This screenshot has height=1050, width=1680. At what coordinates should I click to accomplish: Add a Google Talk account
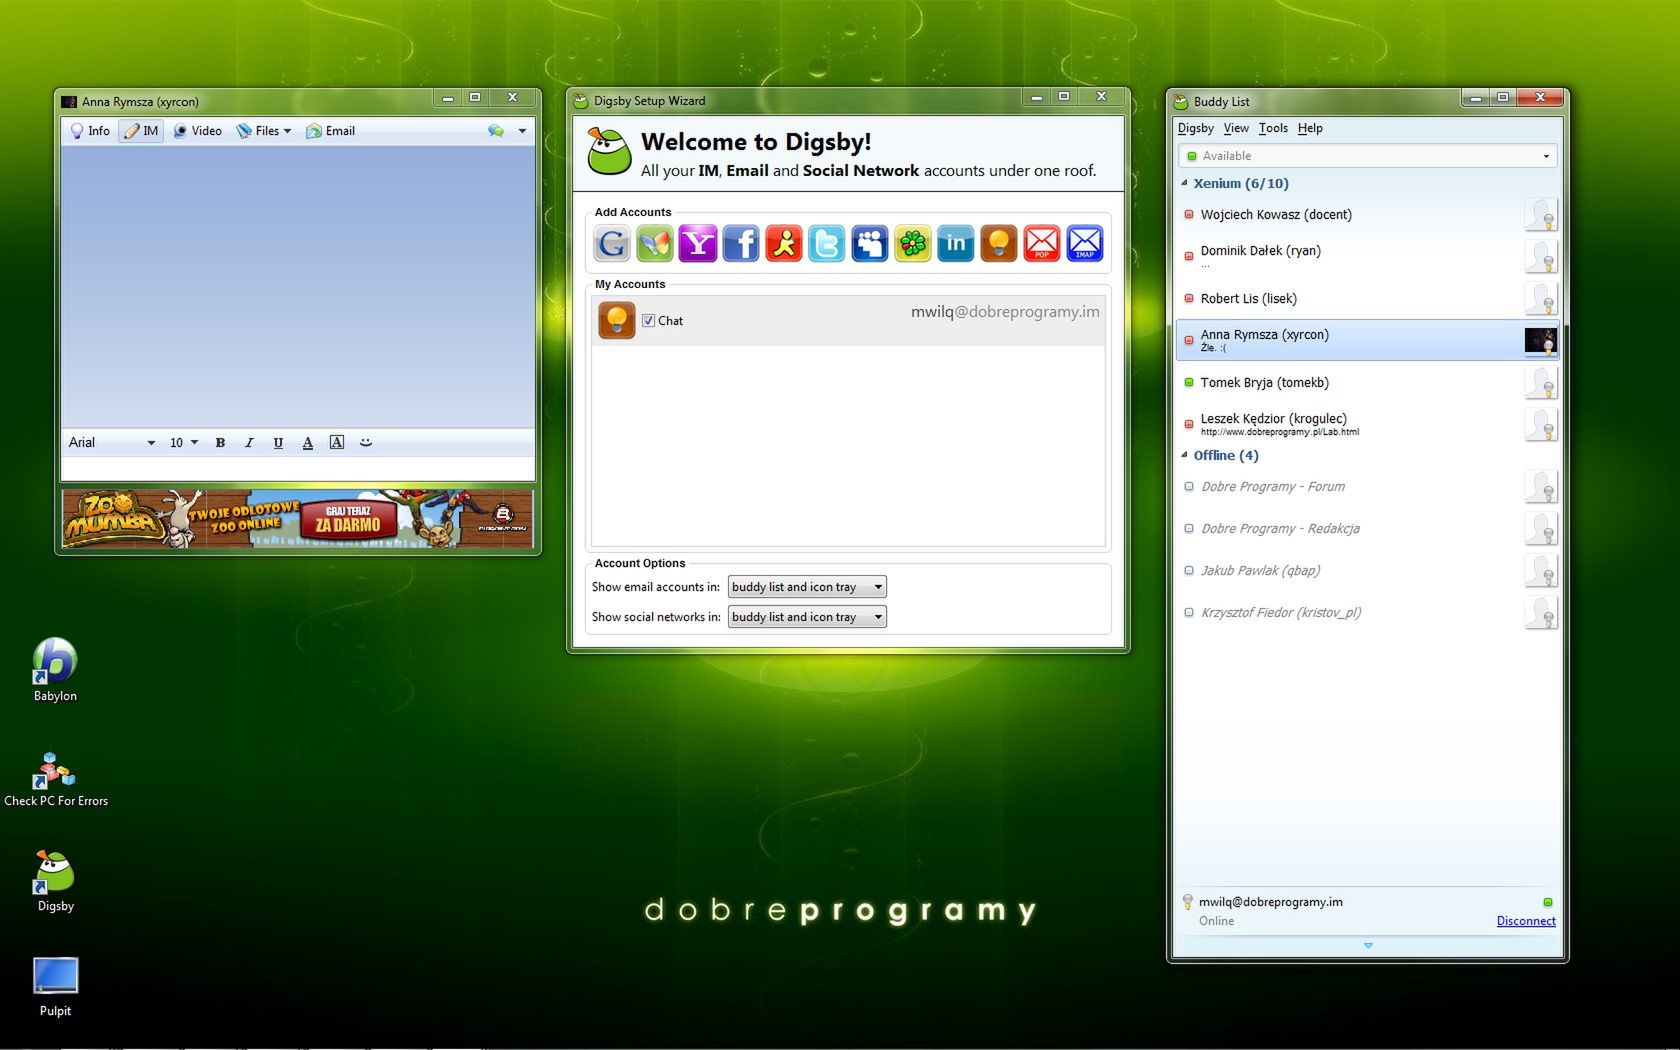(612, 243)
